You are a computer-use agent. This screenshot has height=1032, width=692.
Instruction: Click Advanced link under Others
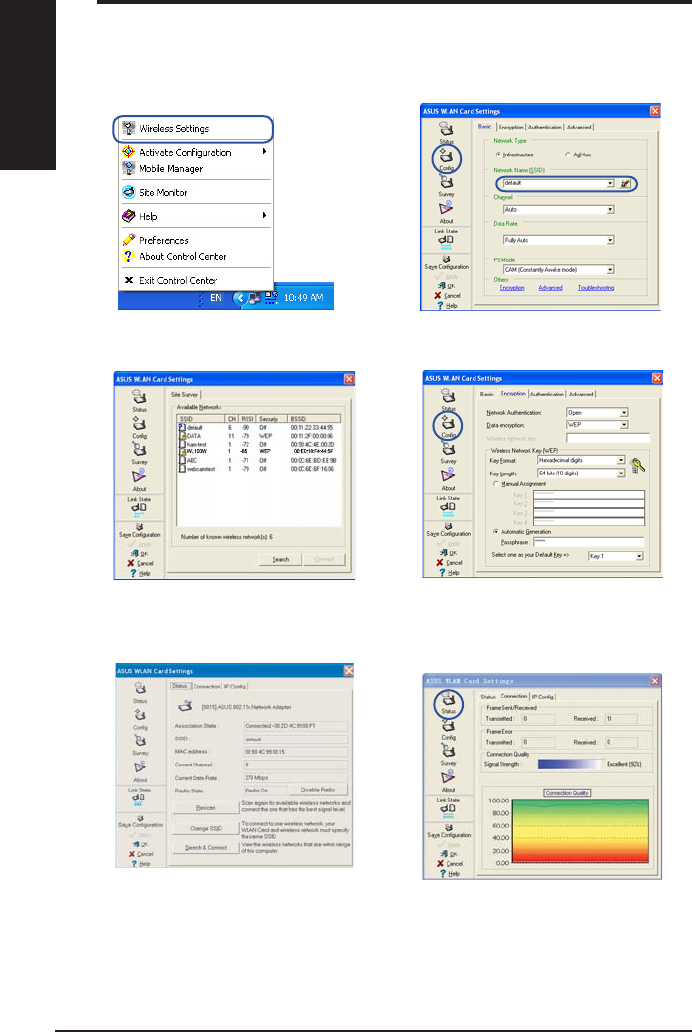click(550, 288)
